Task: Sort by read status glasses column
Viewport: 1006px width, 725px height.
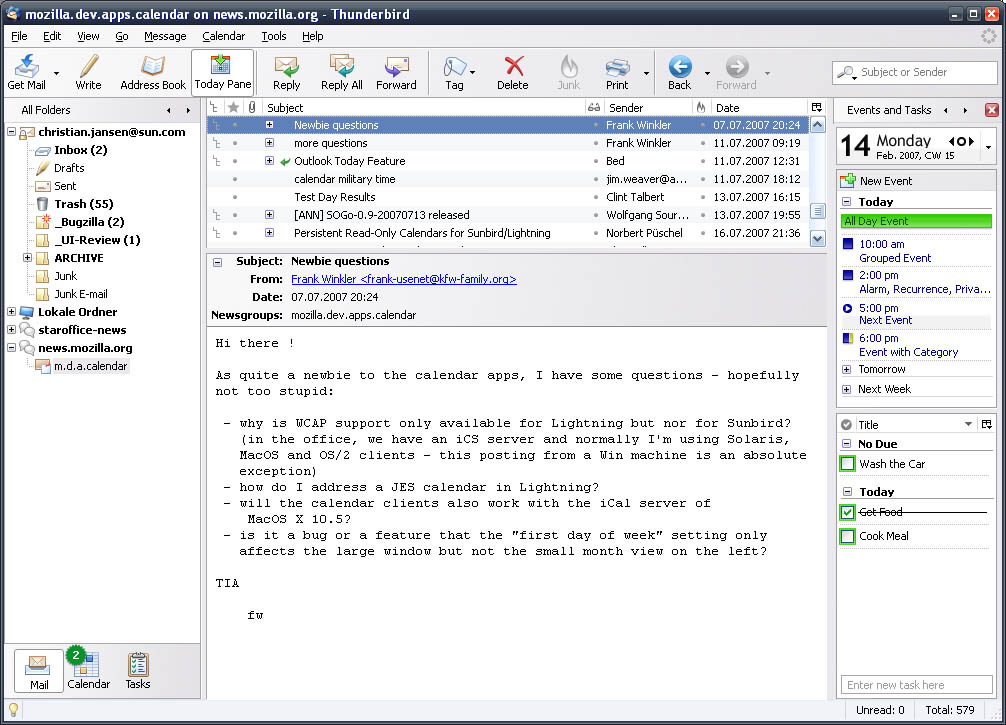Action: click(x=595, y=108)
